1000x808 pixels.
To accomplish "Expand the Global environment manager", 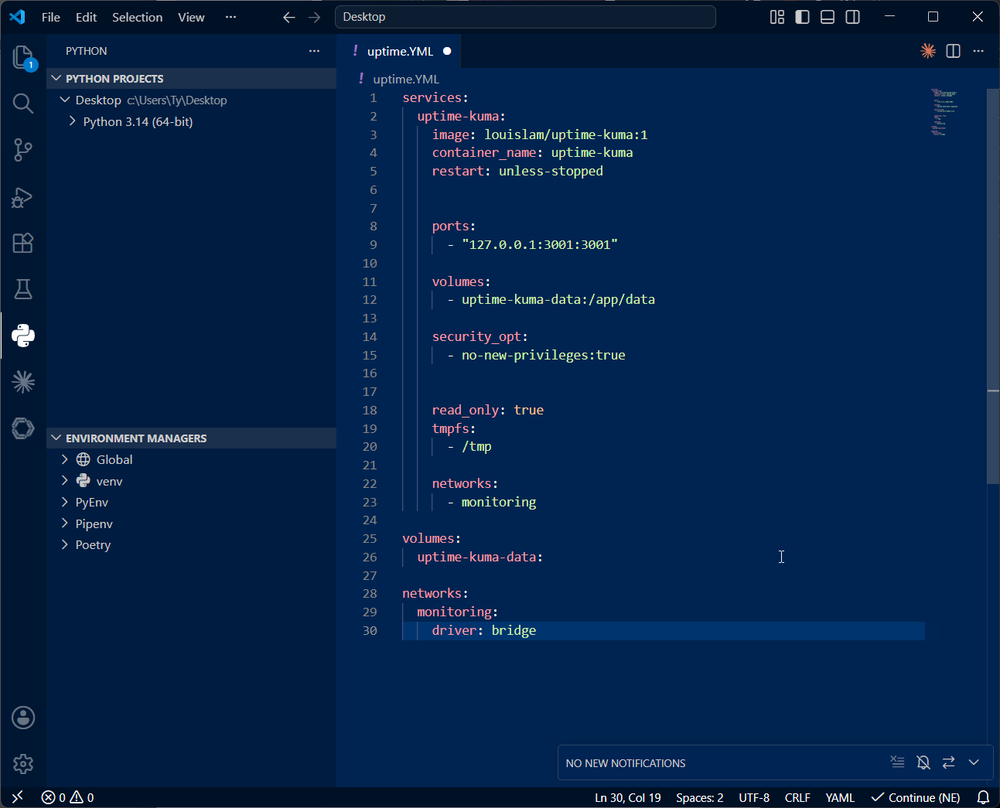I will coord(64,459).
